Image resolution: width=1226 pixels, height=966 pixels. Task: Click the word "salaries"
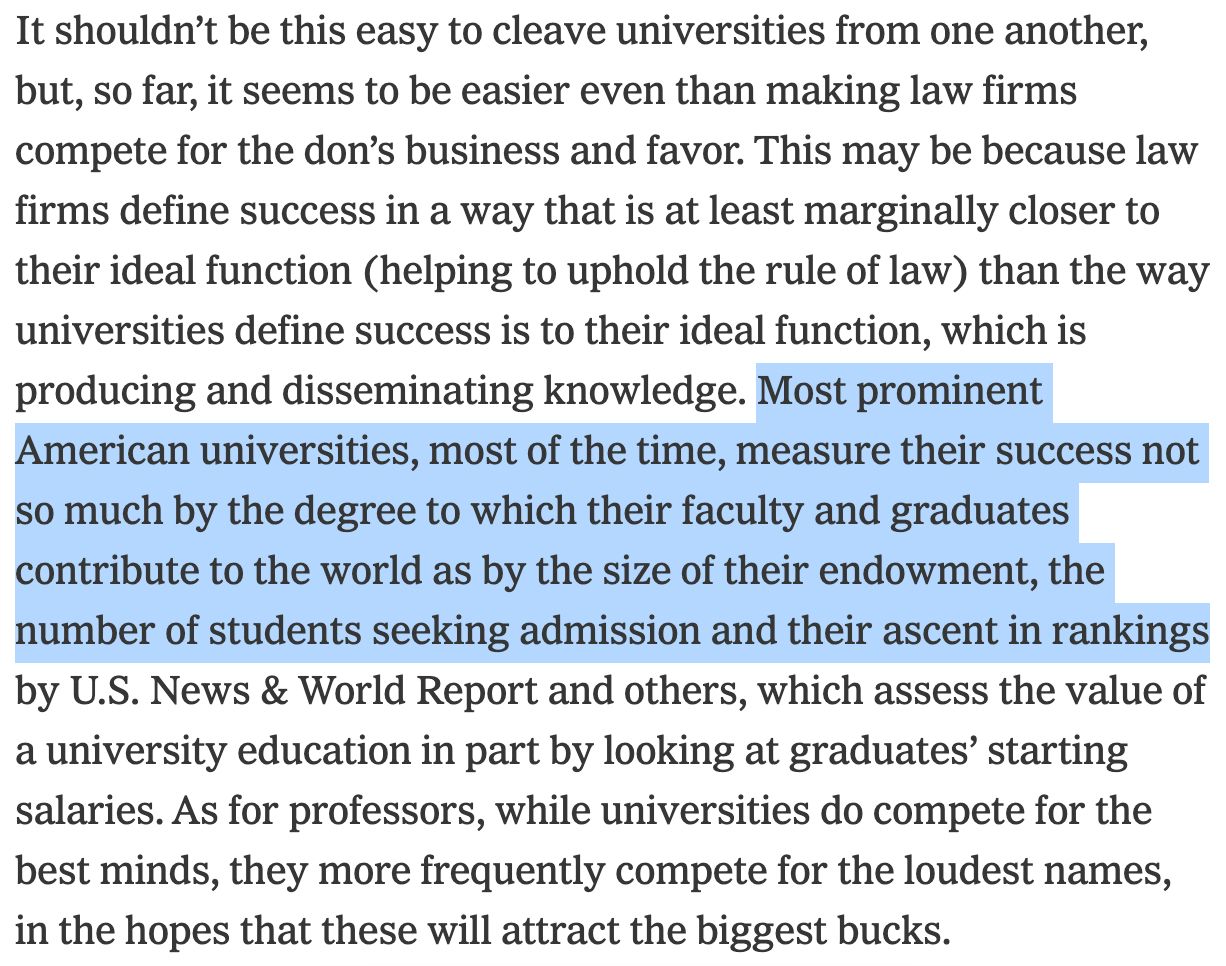(x=81, y=811)
